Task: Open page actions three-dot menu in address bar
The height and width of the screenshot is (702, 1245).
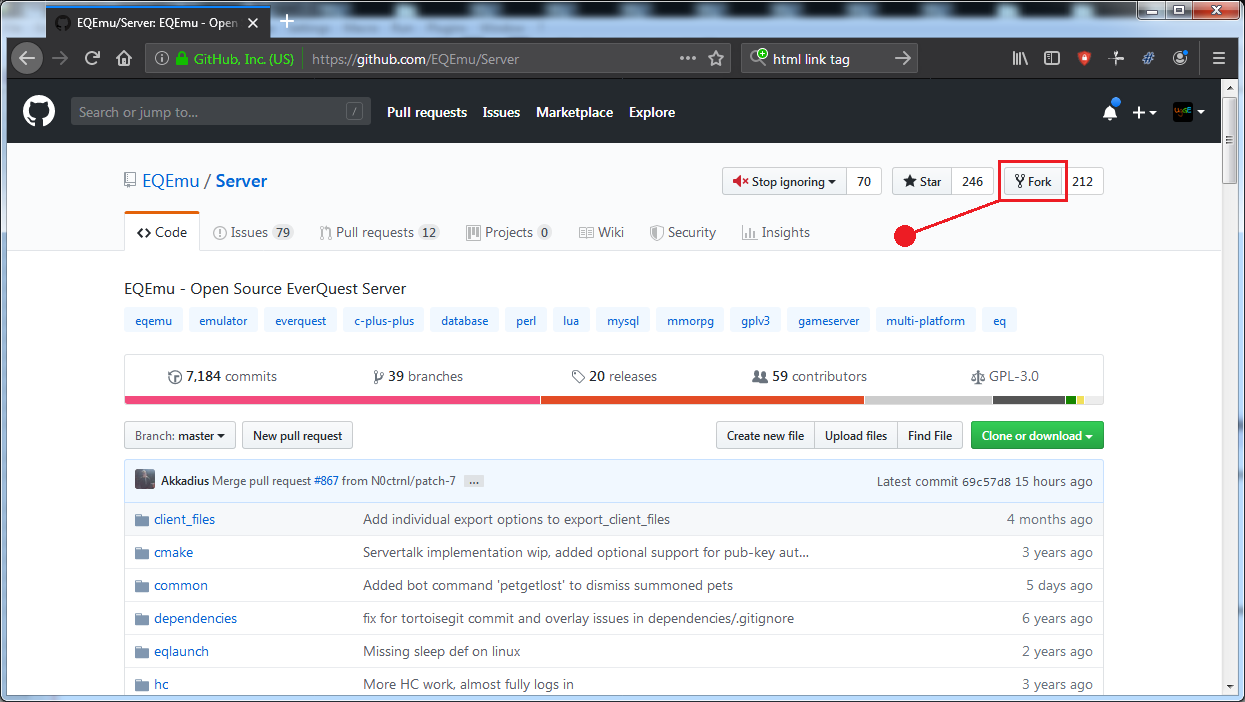Action: (x=688, y=59)
